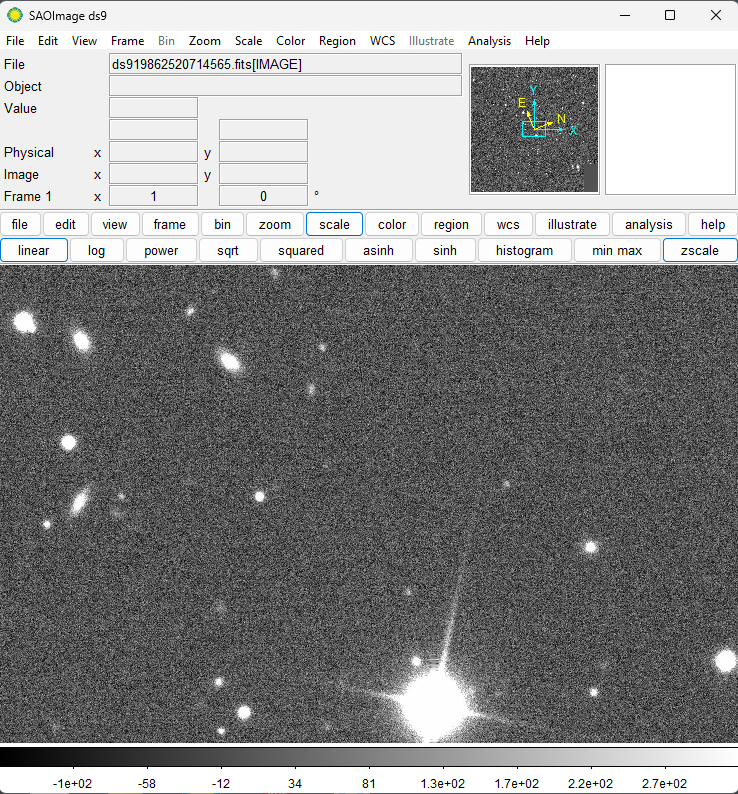Open the View menu
This screenshot has height=794, width=738.
point(84,41)
